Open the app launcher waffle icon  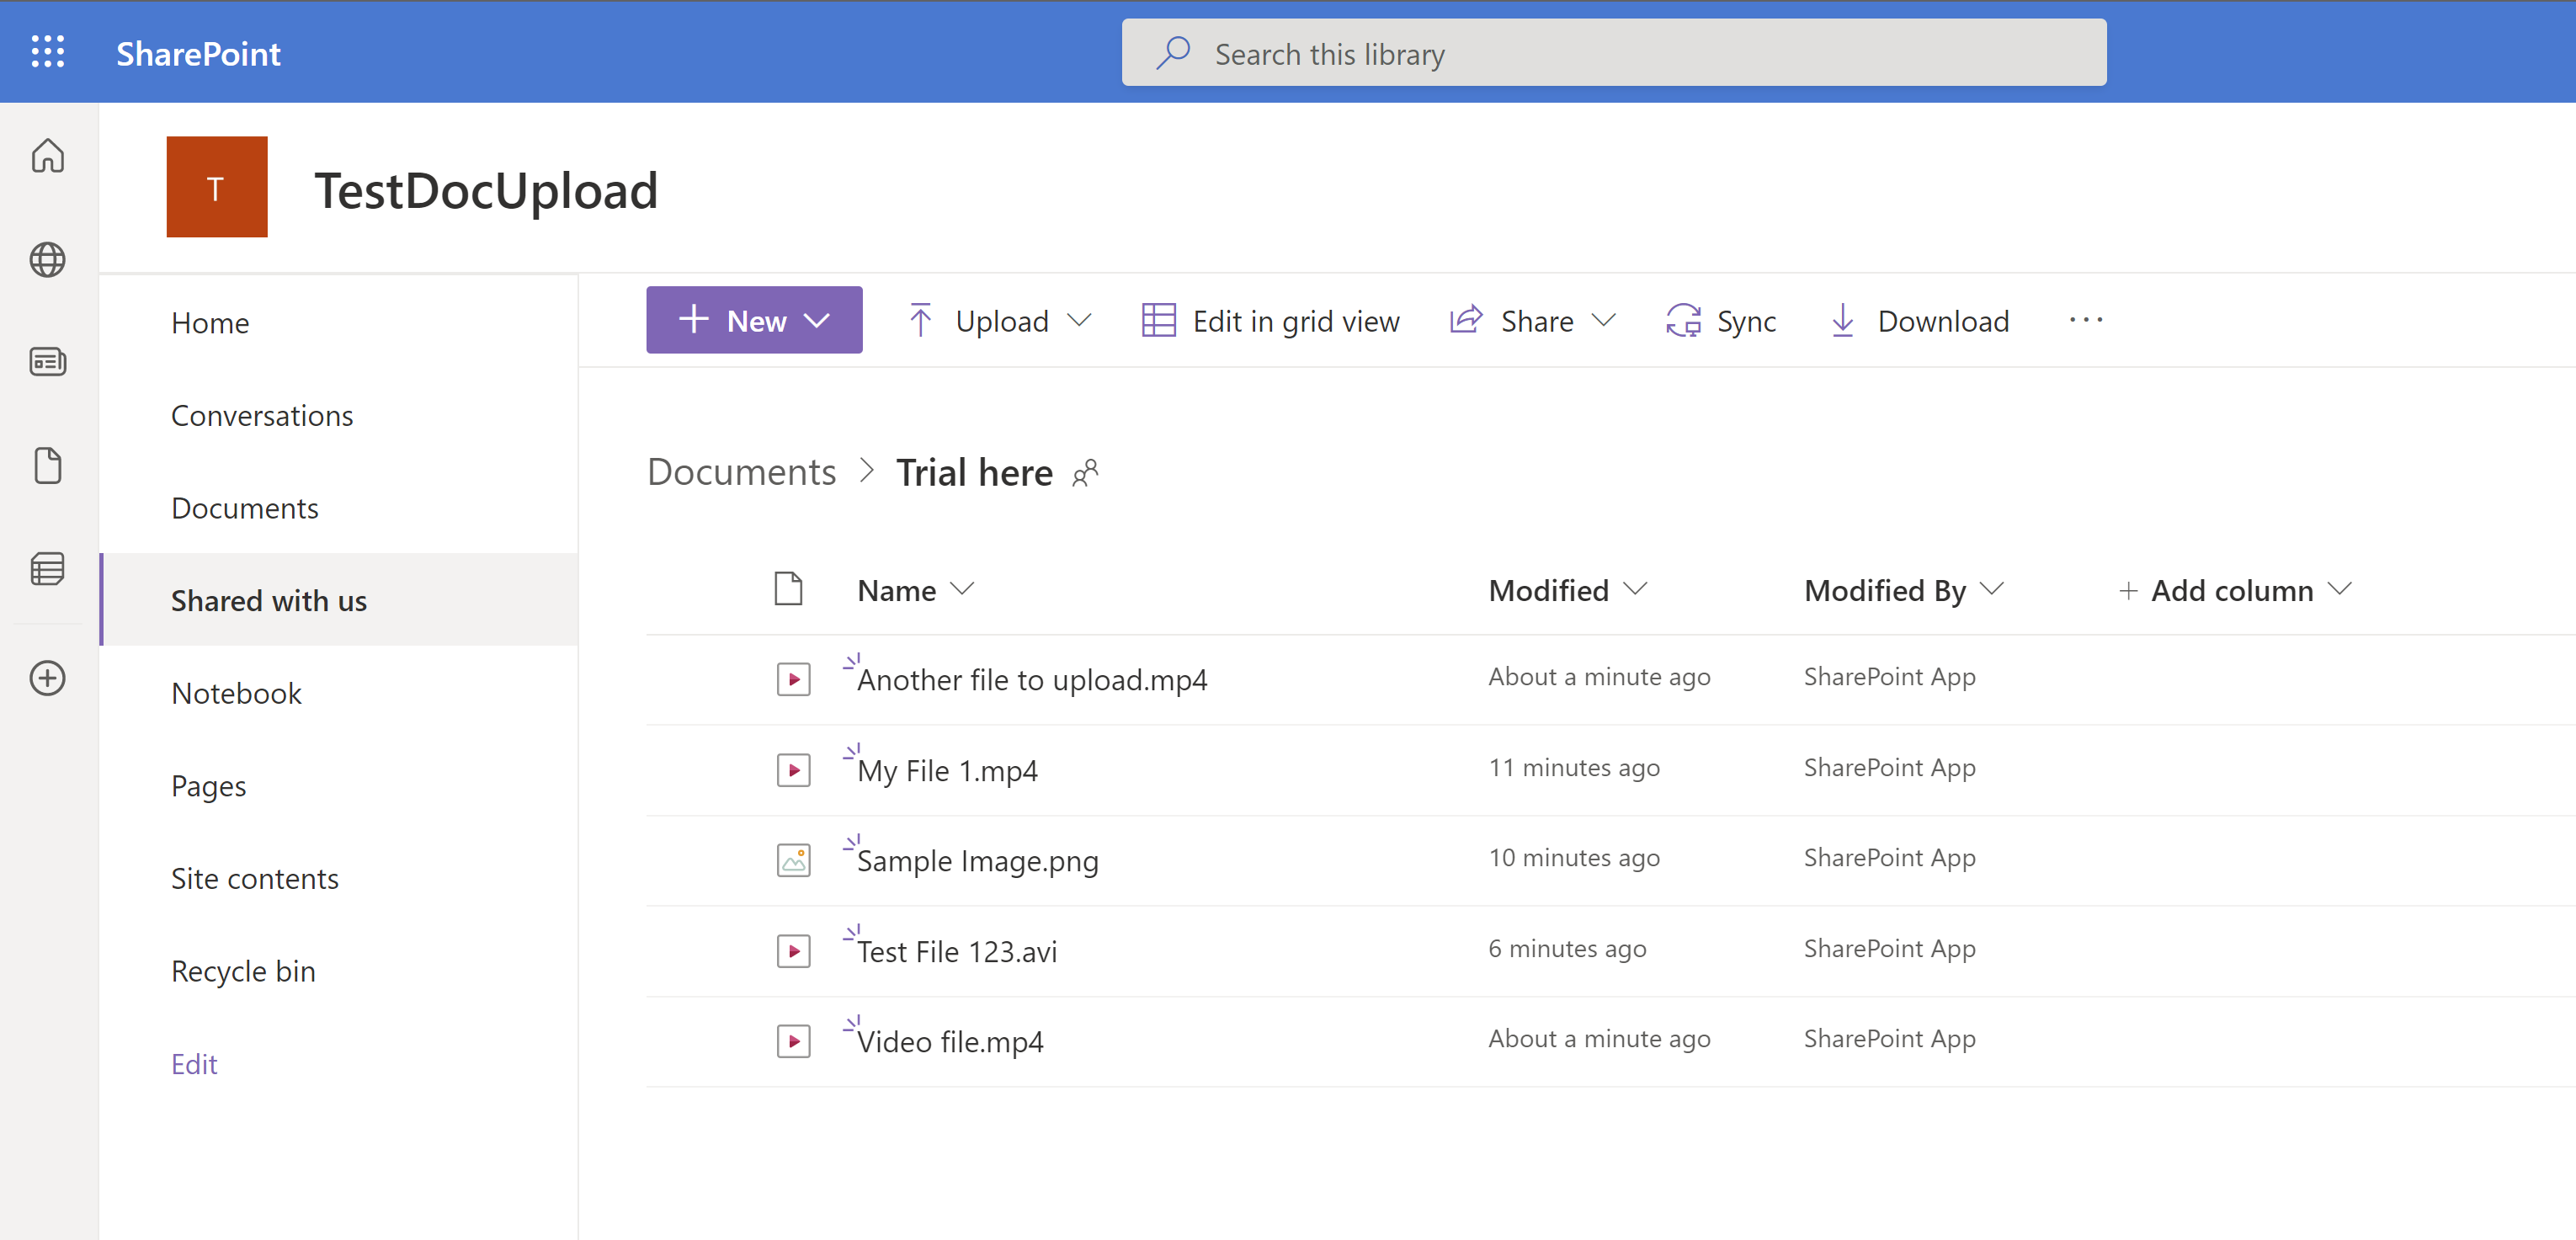pos(47,52)
